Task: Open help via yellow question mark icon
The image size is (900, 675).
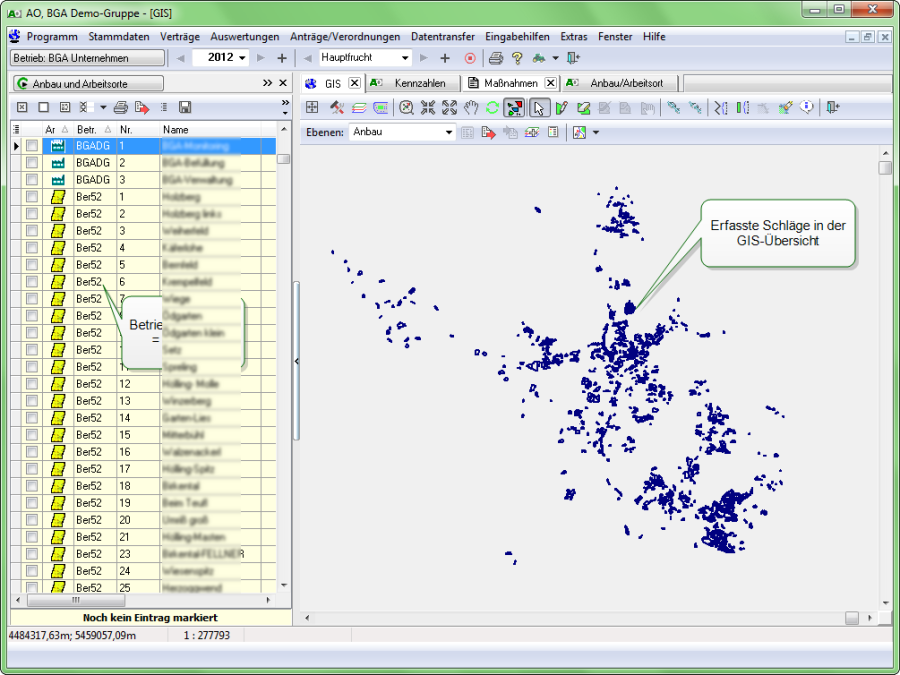Action: [517, 58]
